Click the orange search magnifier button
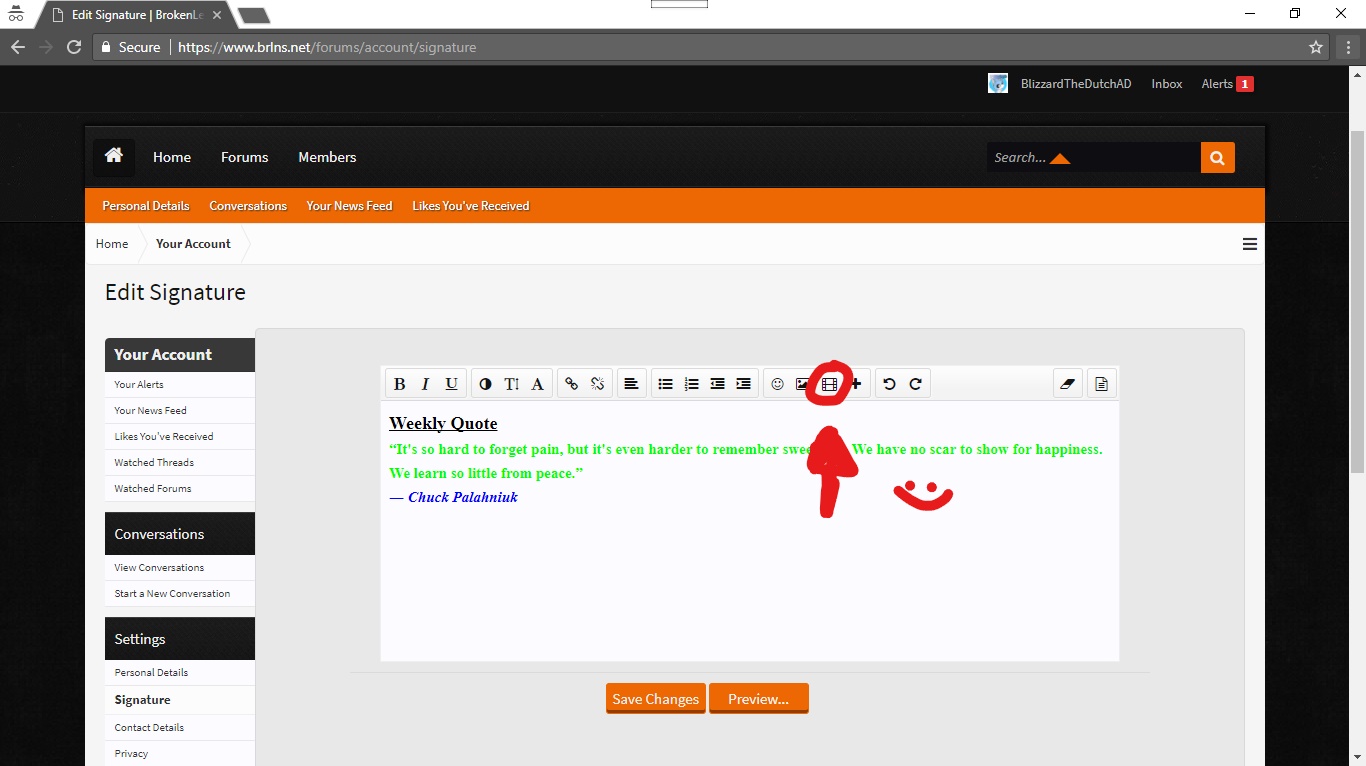The image size is (1366, 766). coord(1218,157)
